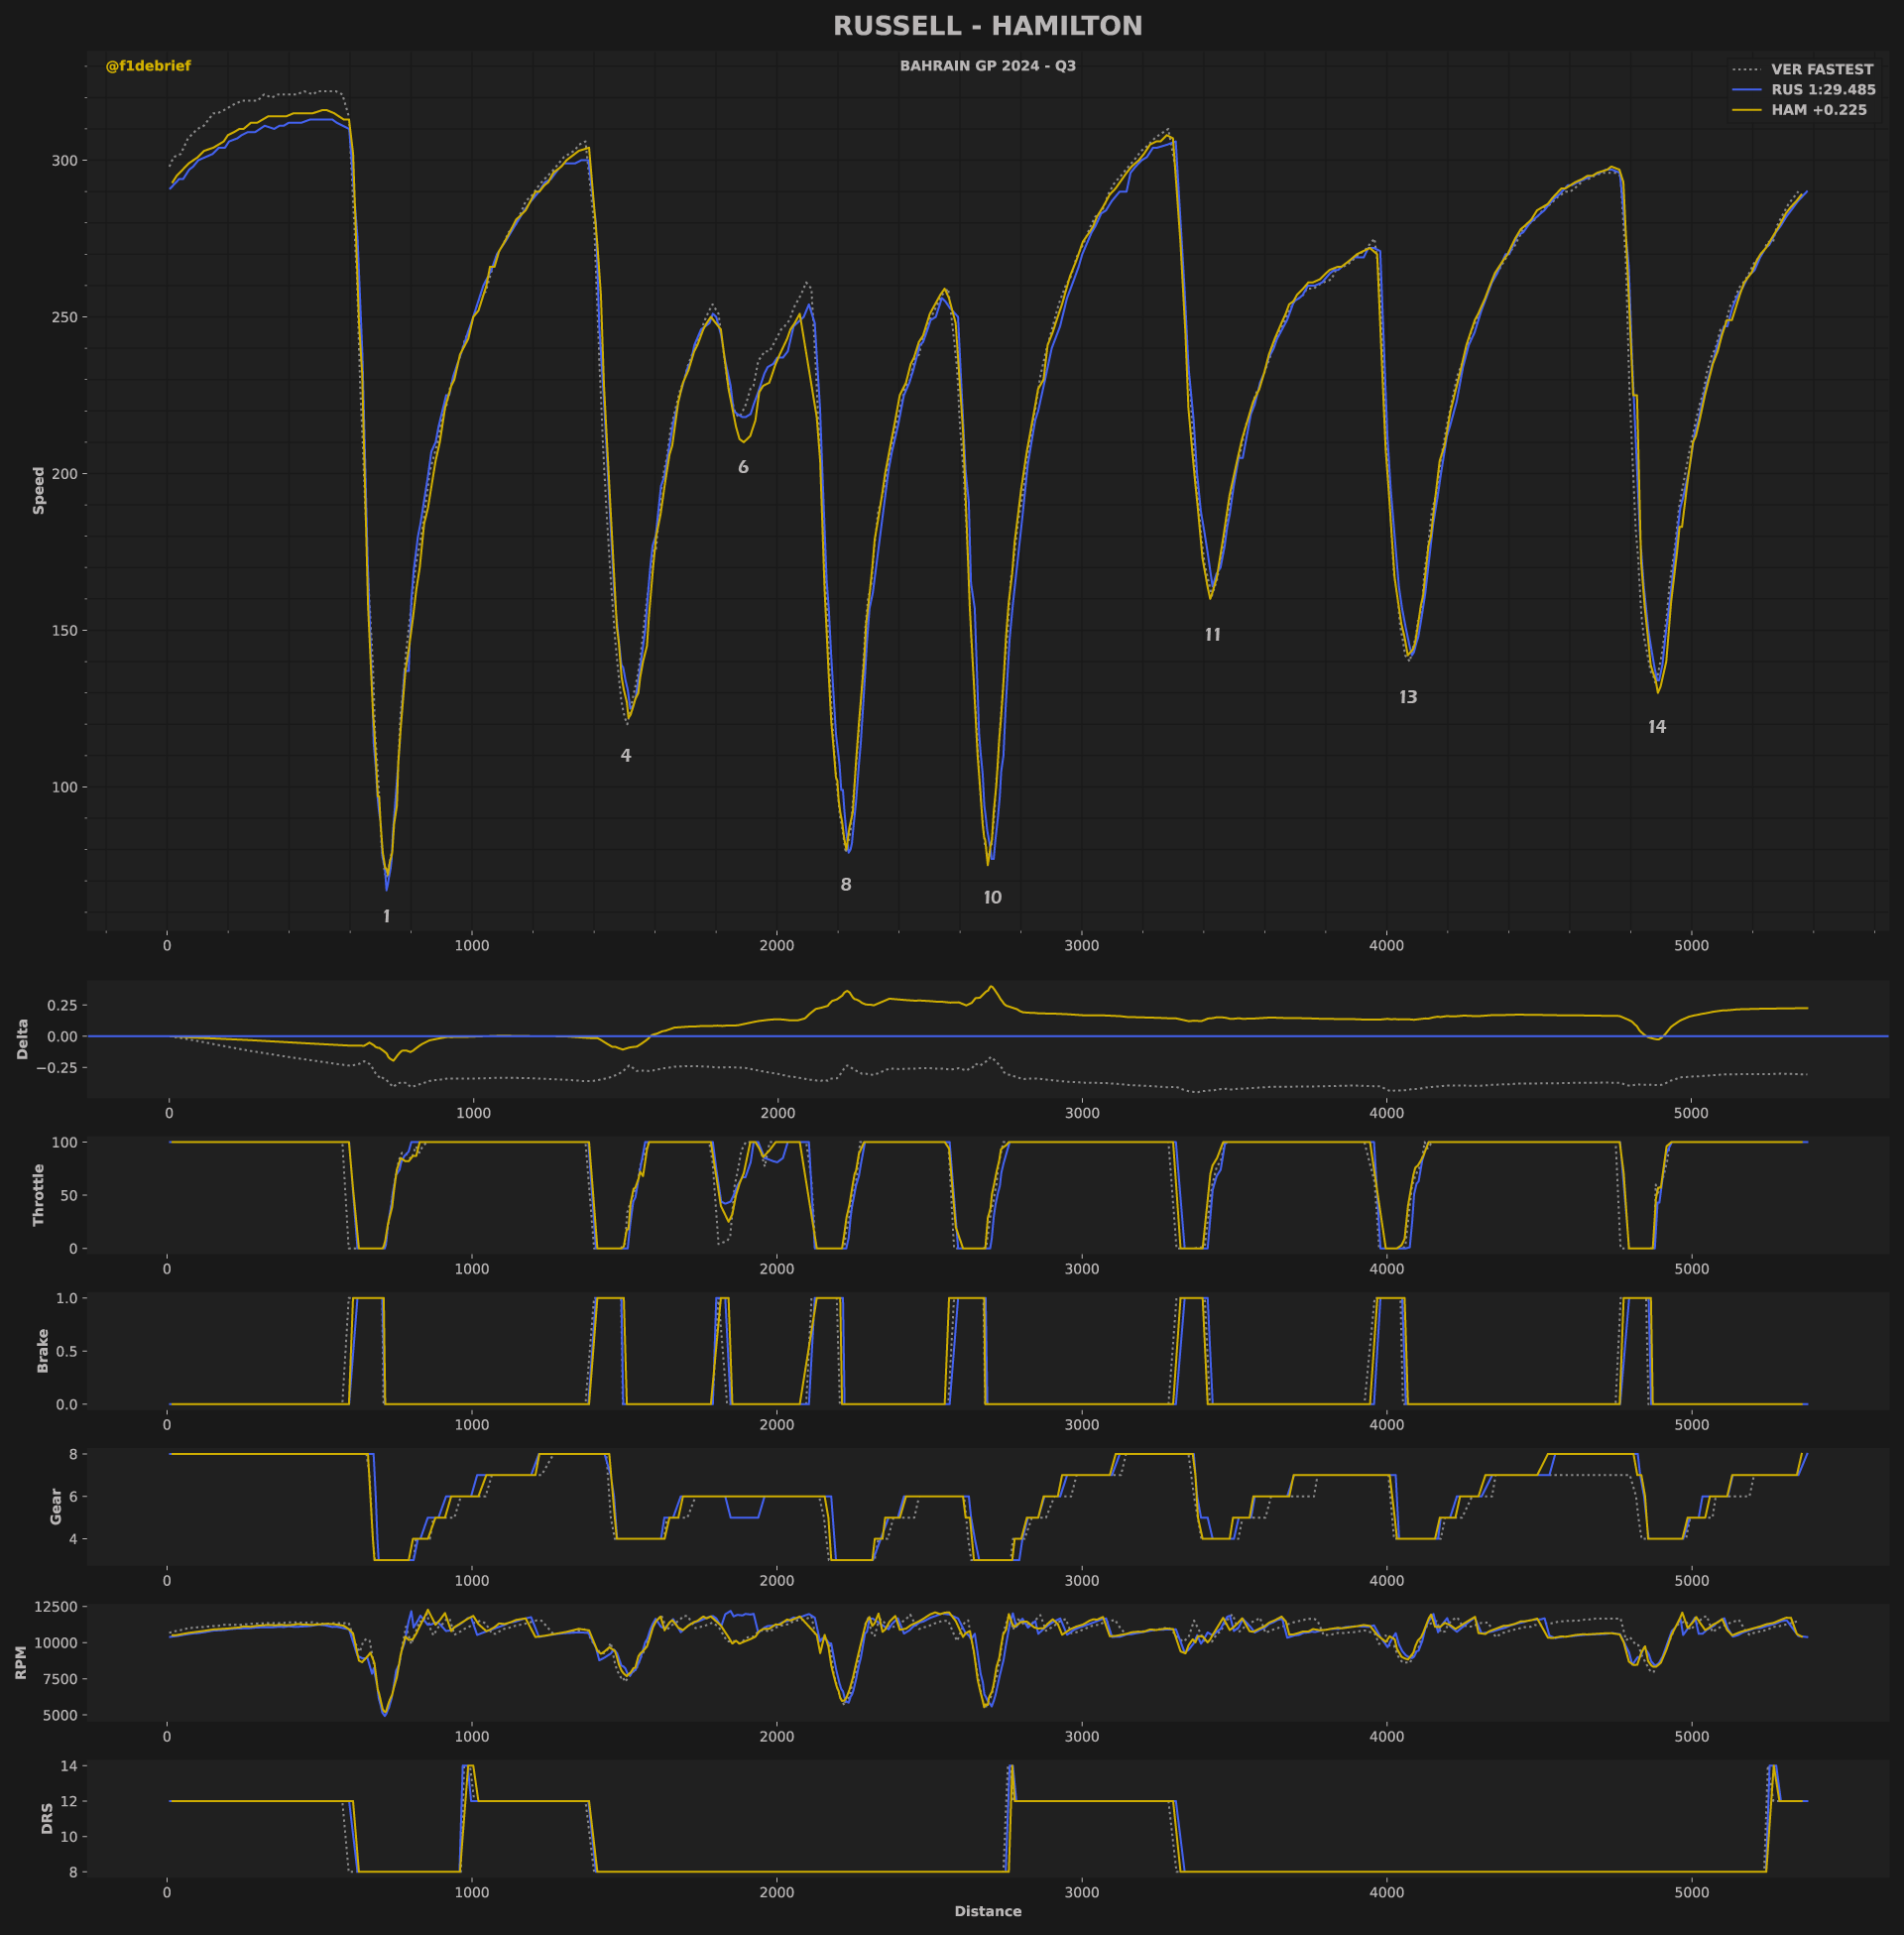Image resolution: width=1904 pixels, height=1935 pixels.
Task: Click the @f1debrief watermark handle
Action: click(x=148, y=66)
